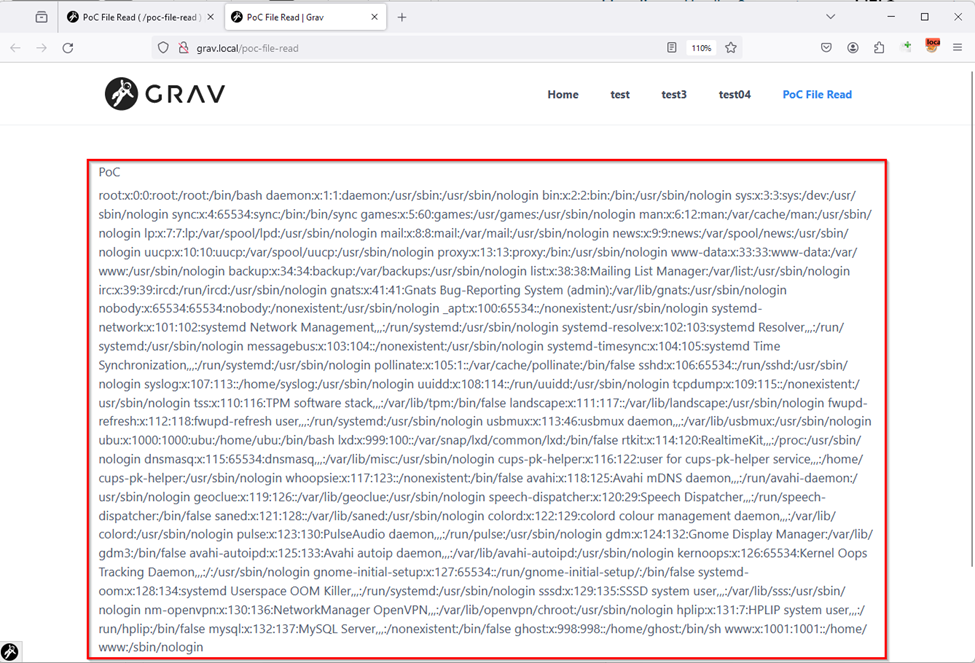Reset the 110% zoom level indicator
Image resolution: width=975 pixels, height=663 pixels.
pyautogui.click(x=701, y=47)
